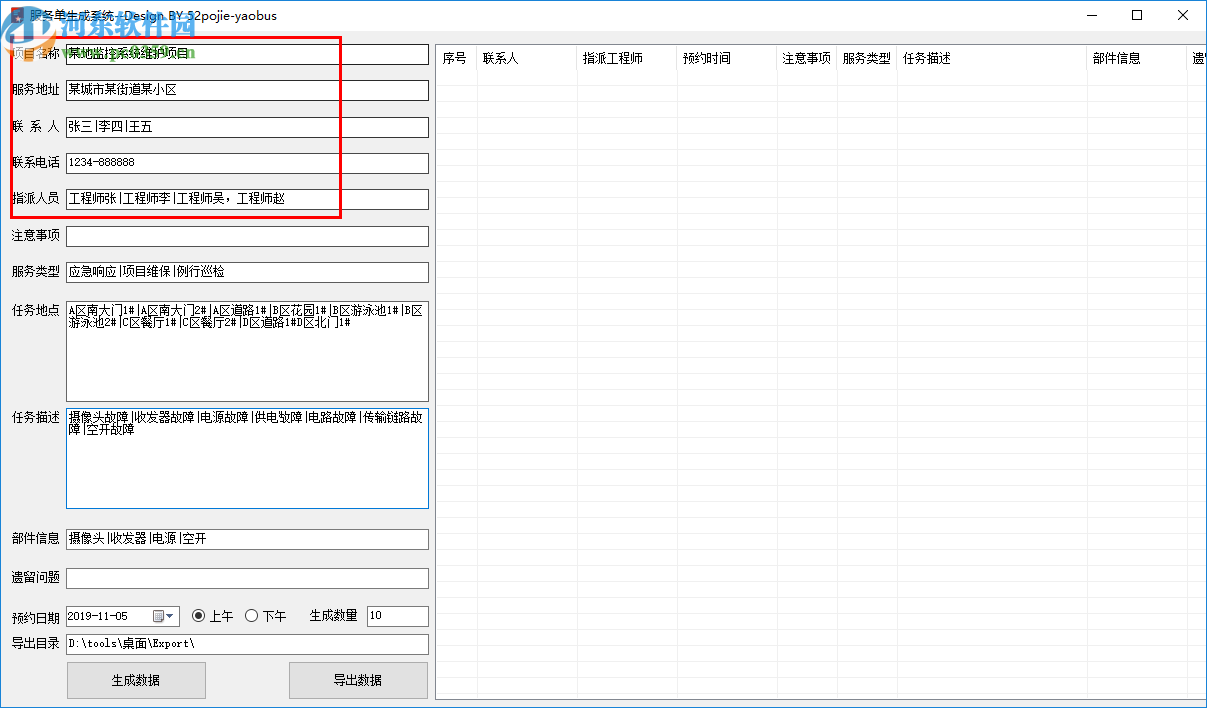Focus the 指派人员 input field
This screenshot has height=708, width=1207.
click(247, 199)
